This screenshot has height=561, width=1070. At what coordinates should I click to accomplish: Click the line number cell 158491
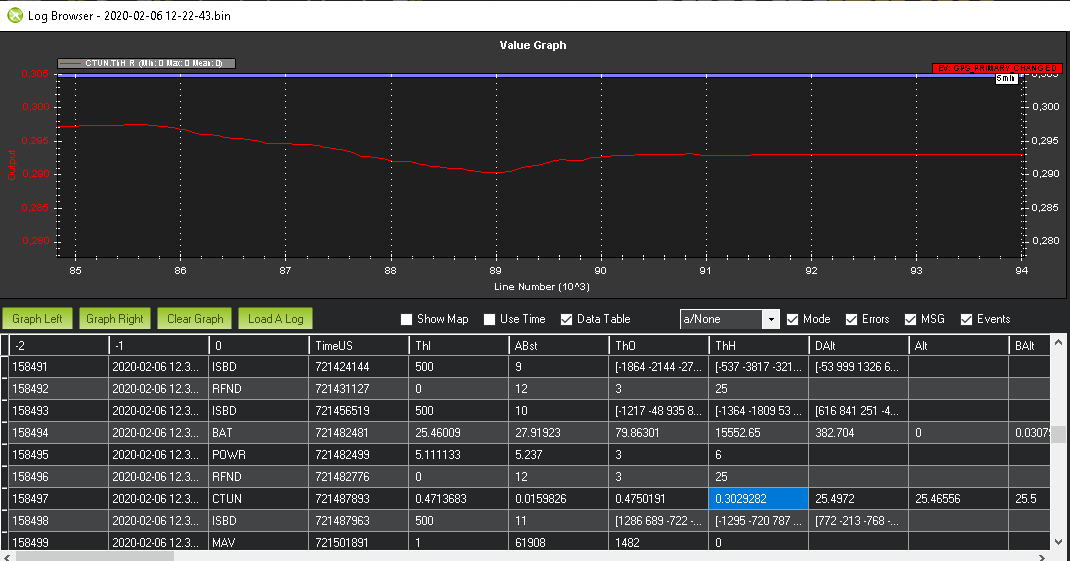59,366
